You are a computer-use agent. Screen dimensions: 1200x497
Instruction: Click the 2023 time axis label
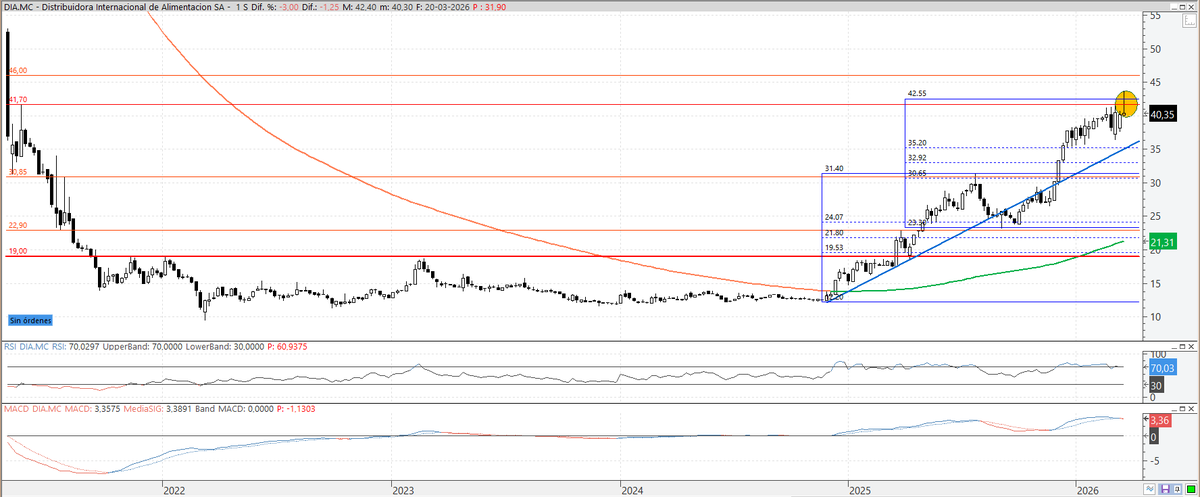(x=402, y=491)
